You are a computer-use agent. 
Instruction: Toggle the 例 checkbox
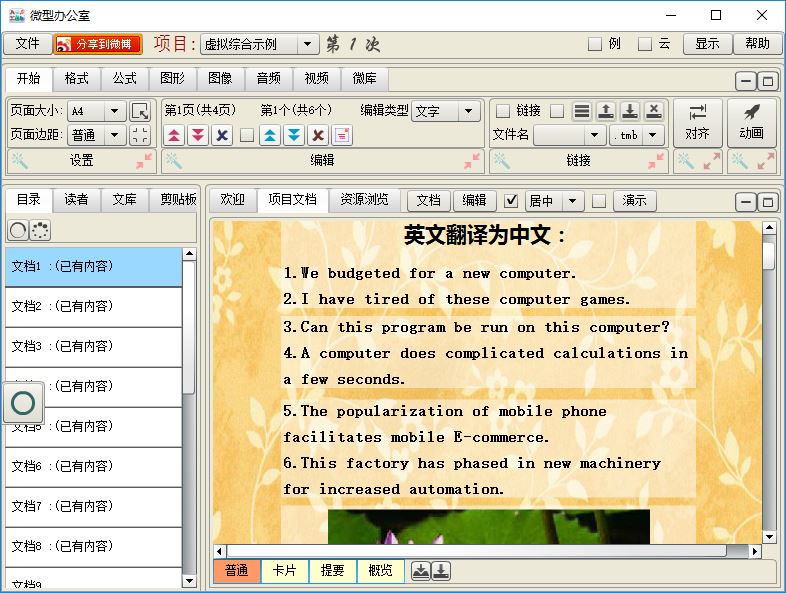click(x=595, y=44)
